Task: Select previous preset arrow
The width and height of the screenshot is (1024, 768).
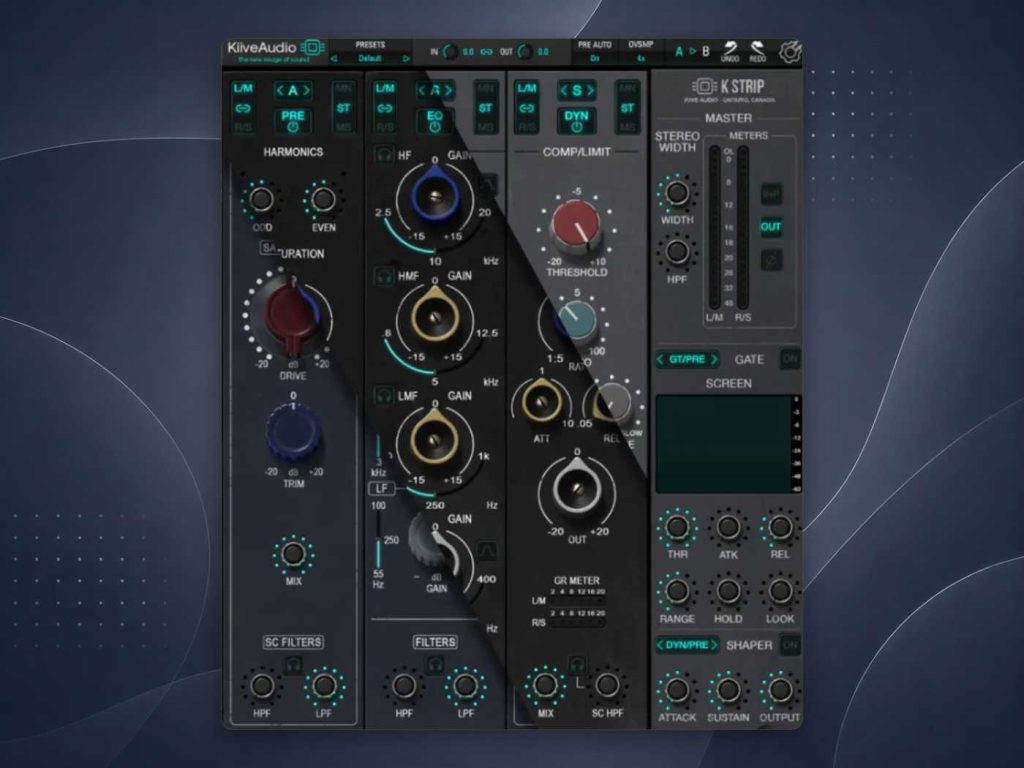Action: [x=334, y=59]
